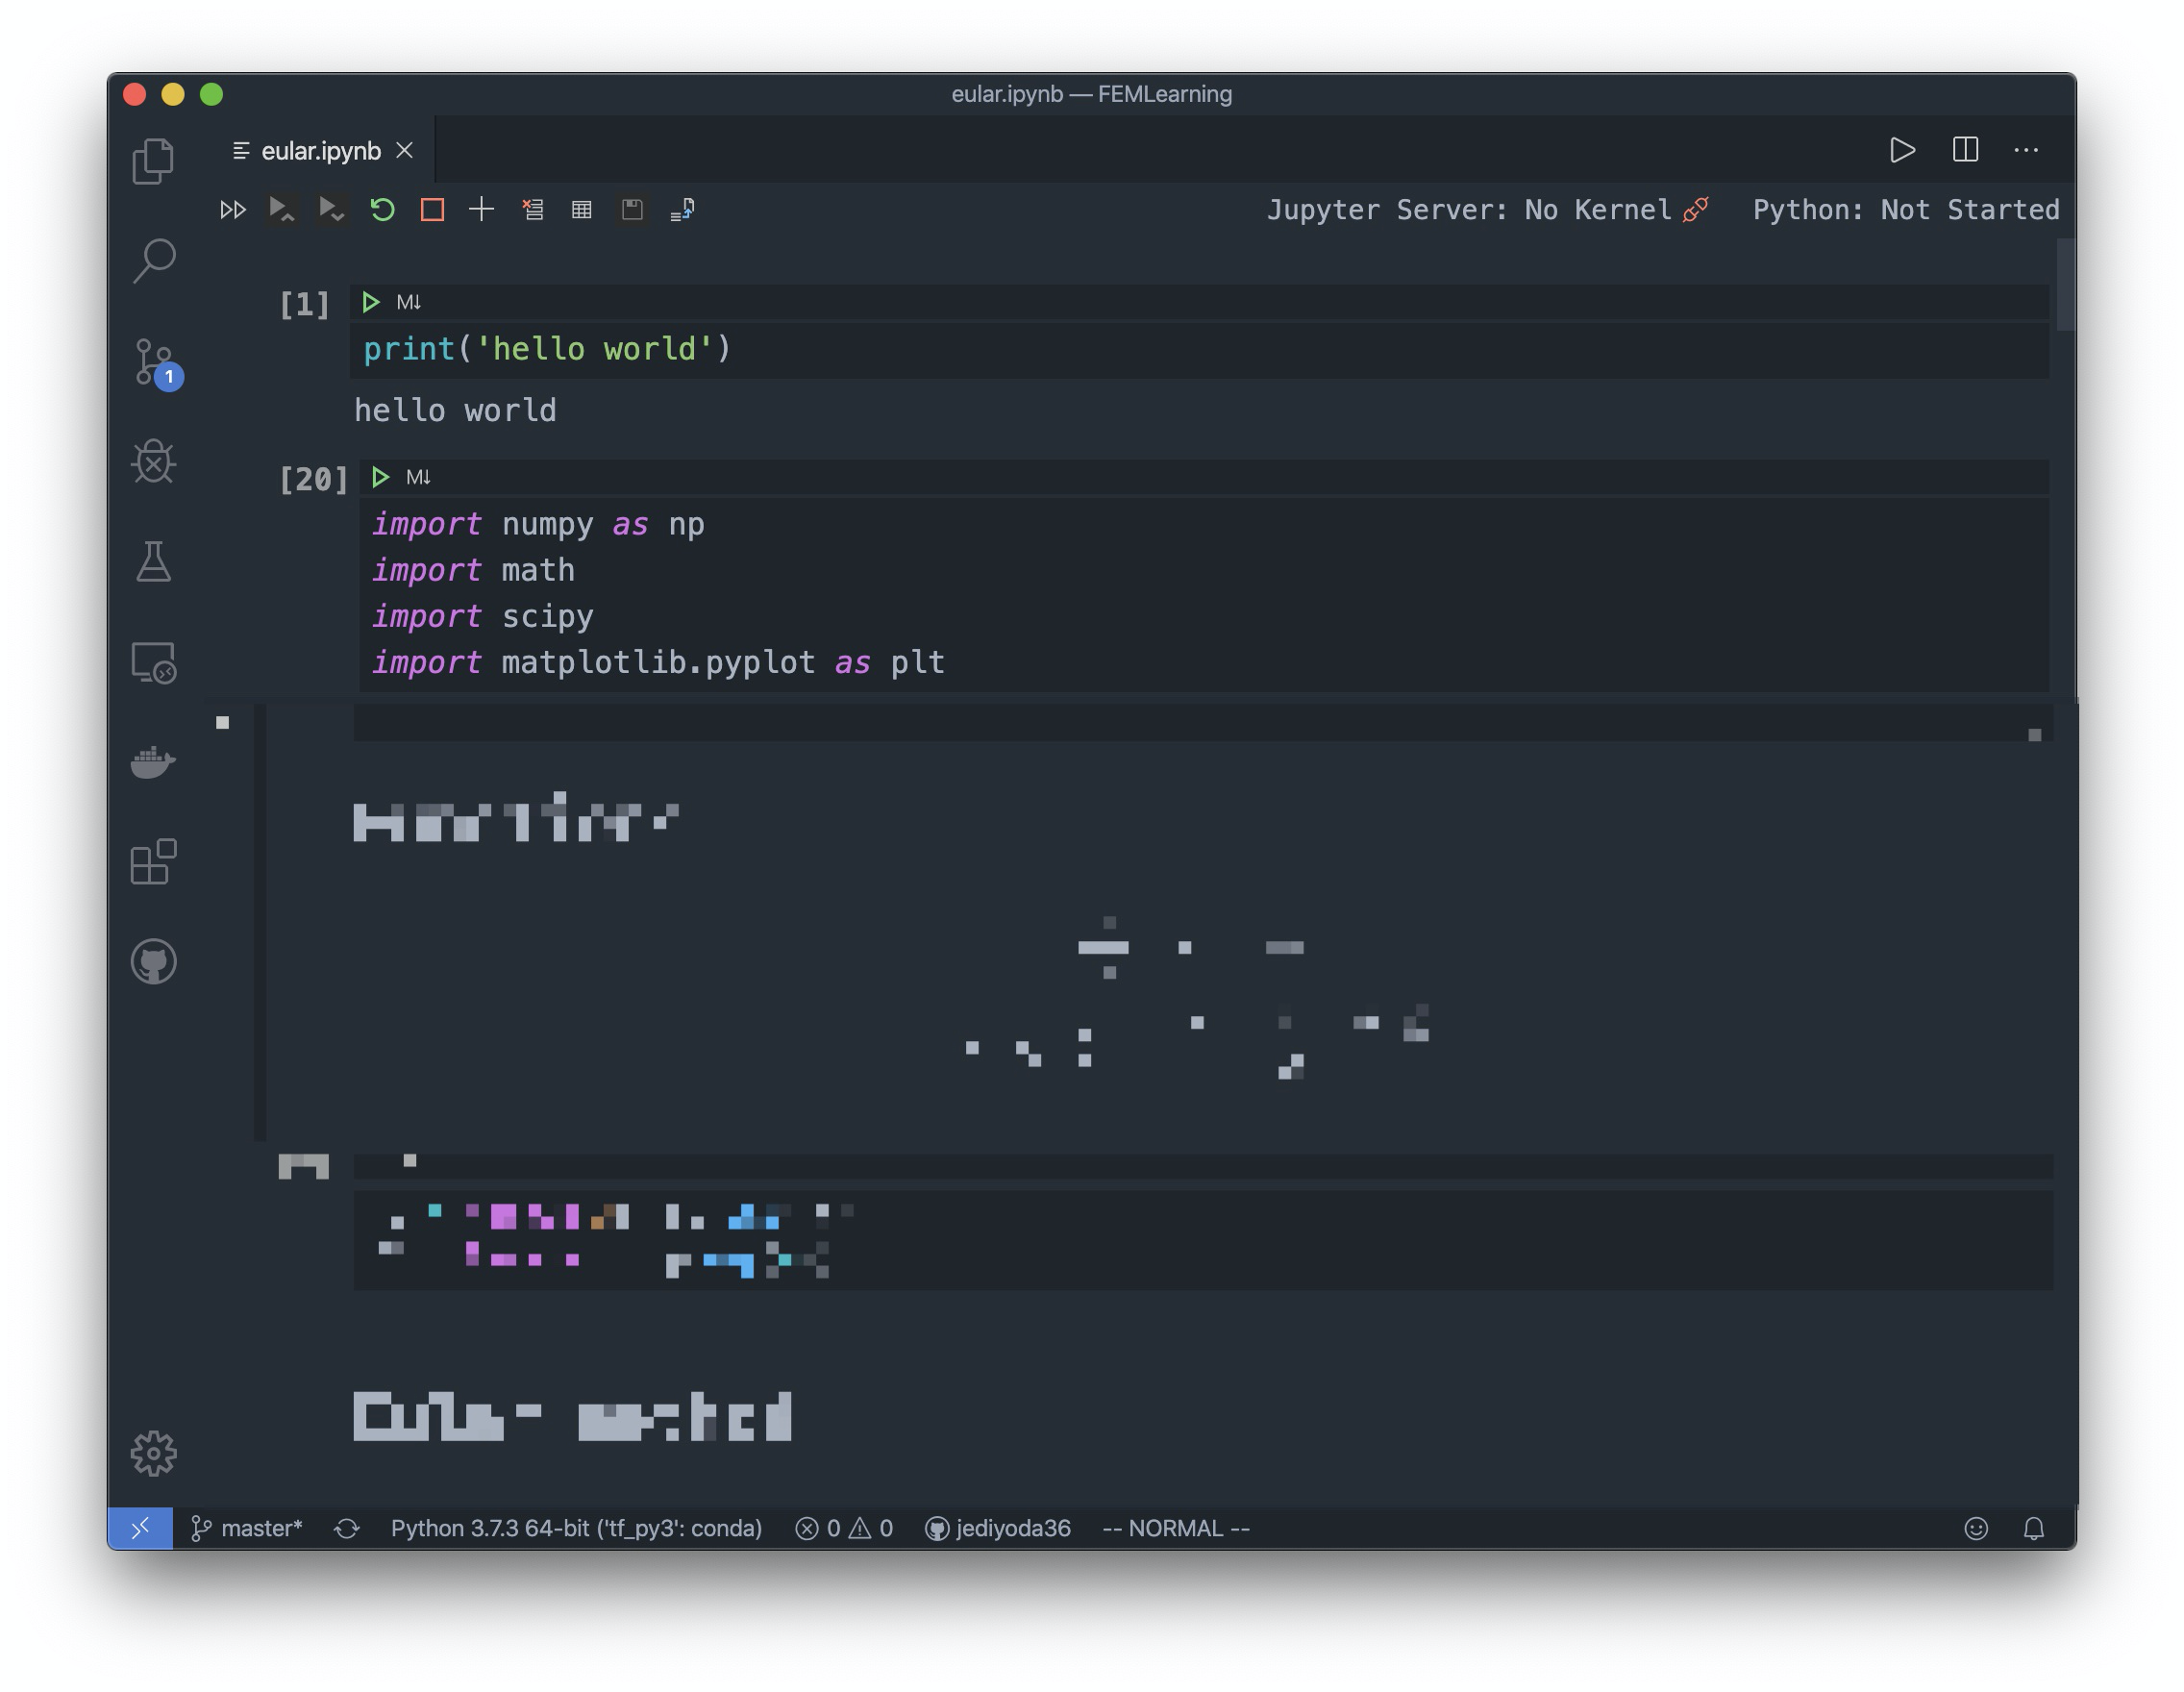The image size is (2184, 1692).
Task: Execute the imports cell [20]
Action: click(379, 477)
